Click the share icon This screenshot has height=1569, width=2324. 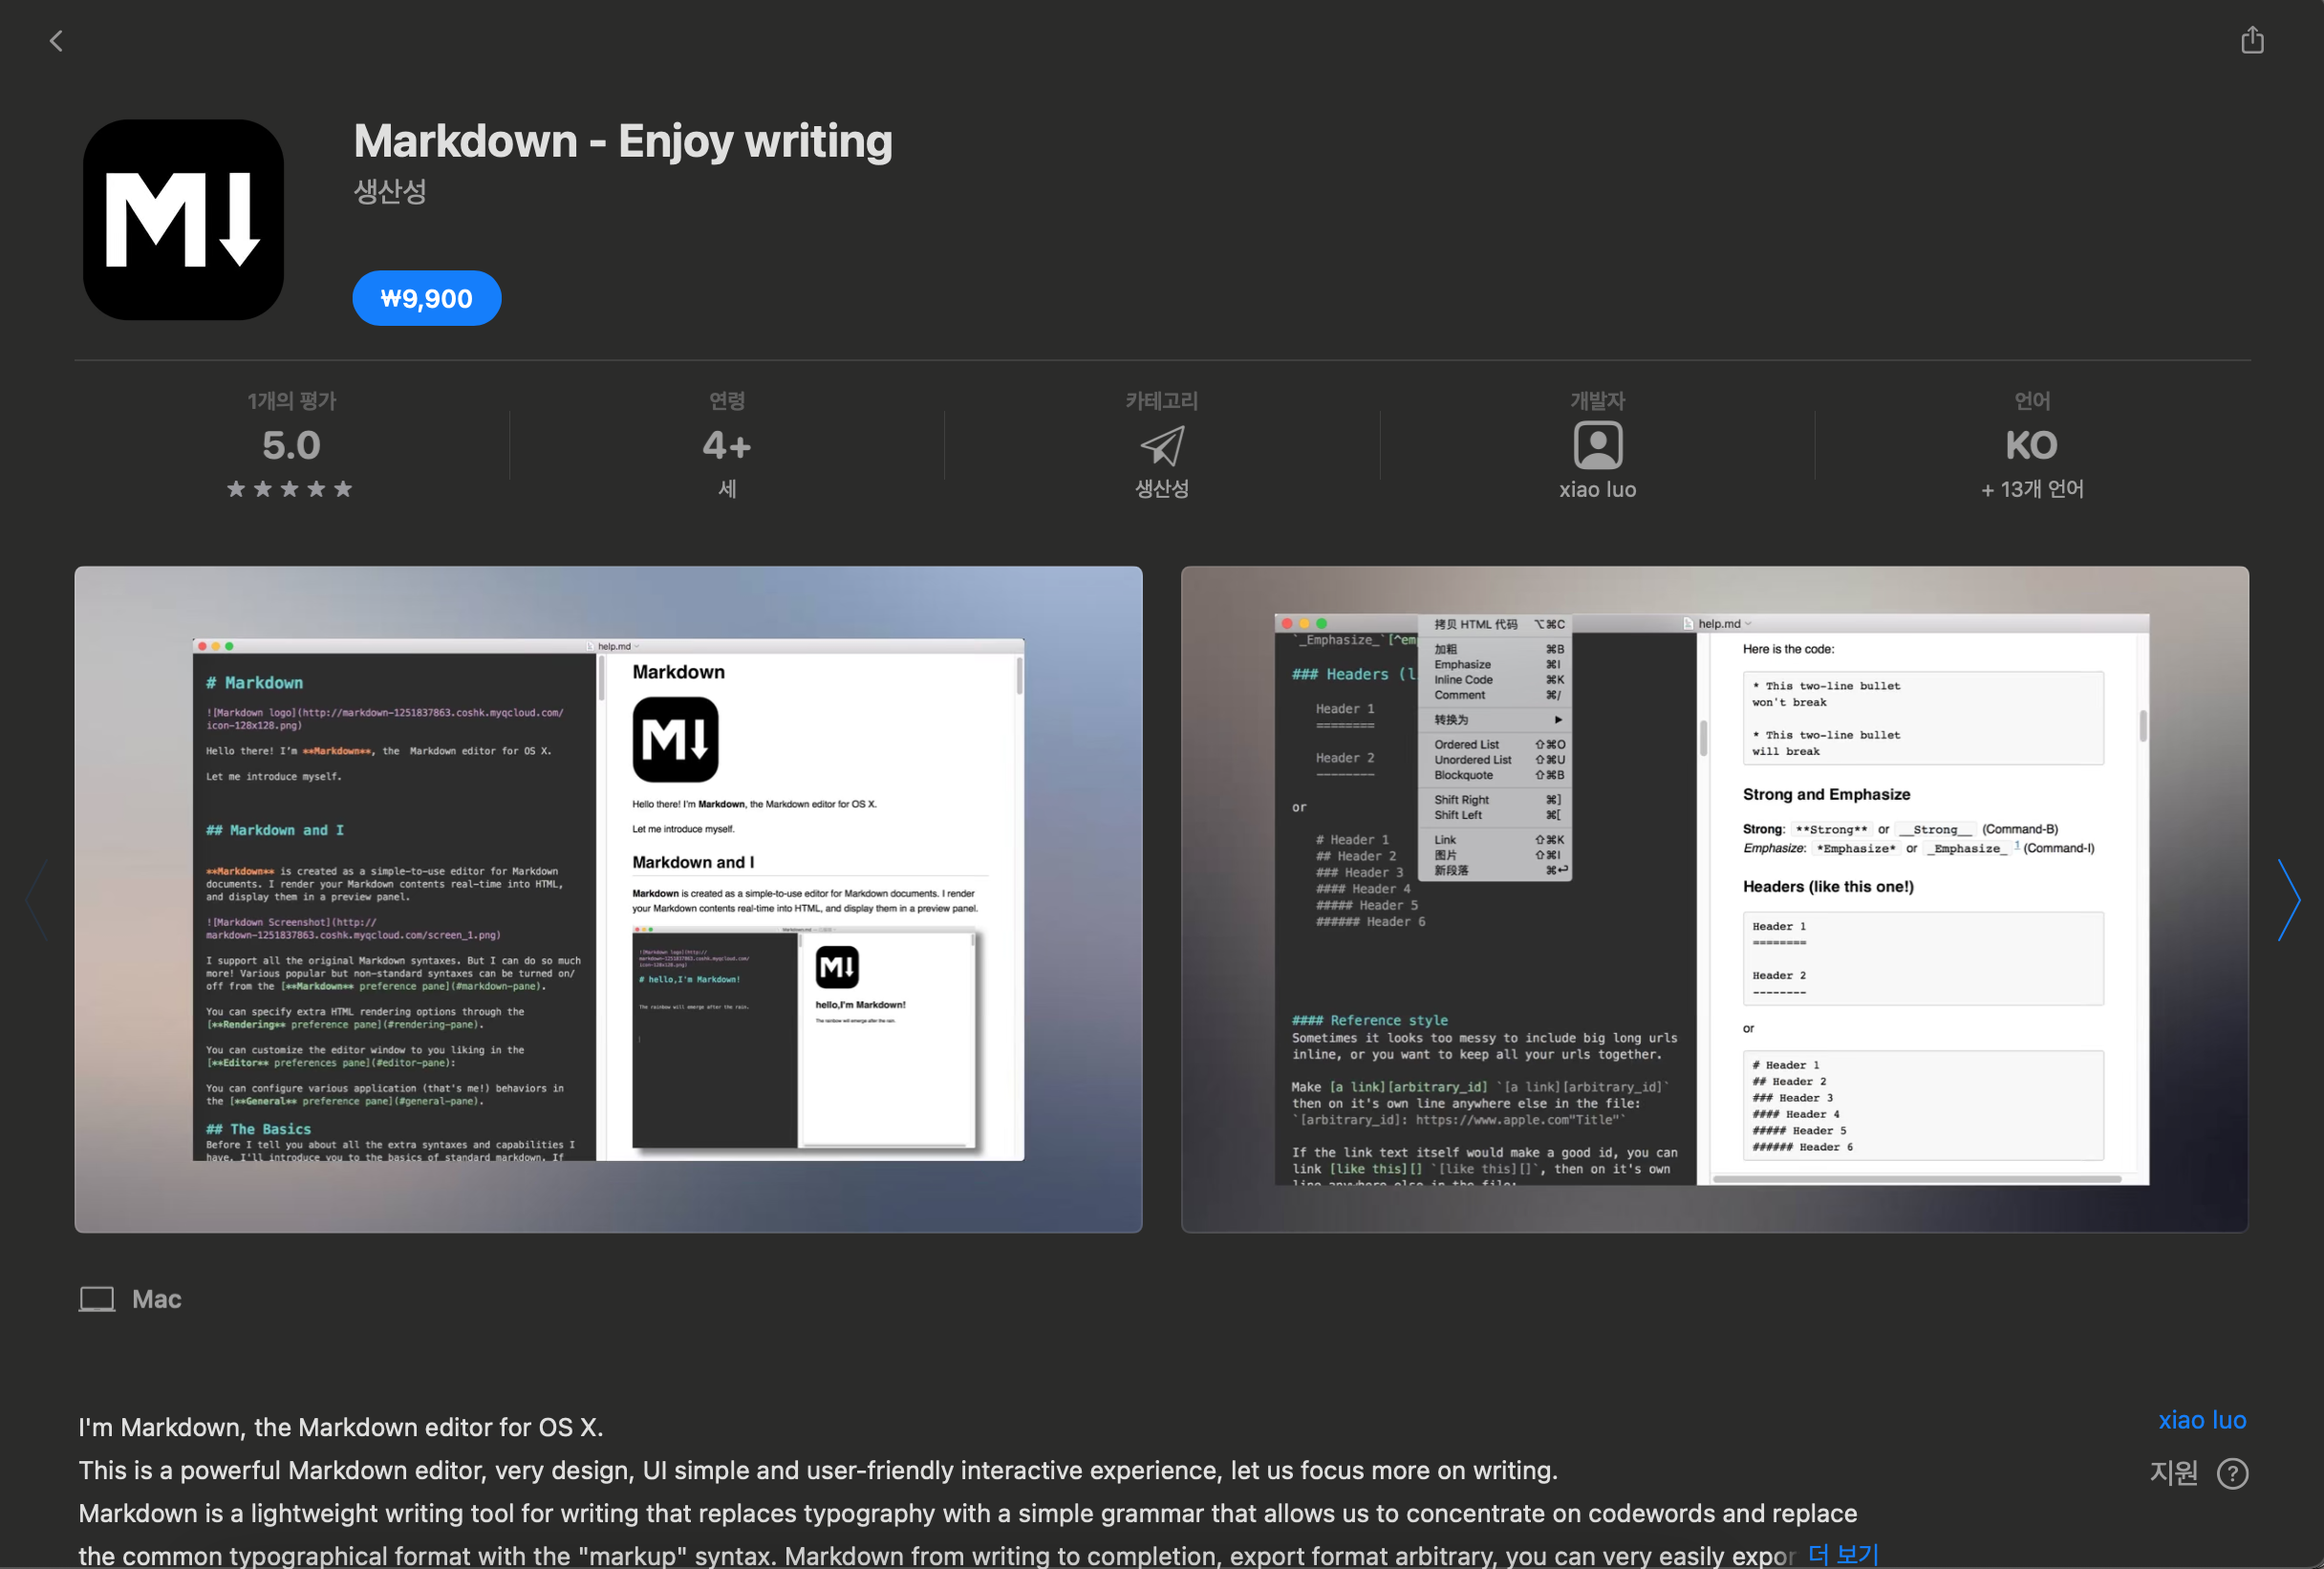coord(2251,41)
